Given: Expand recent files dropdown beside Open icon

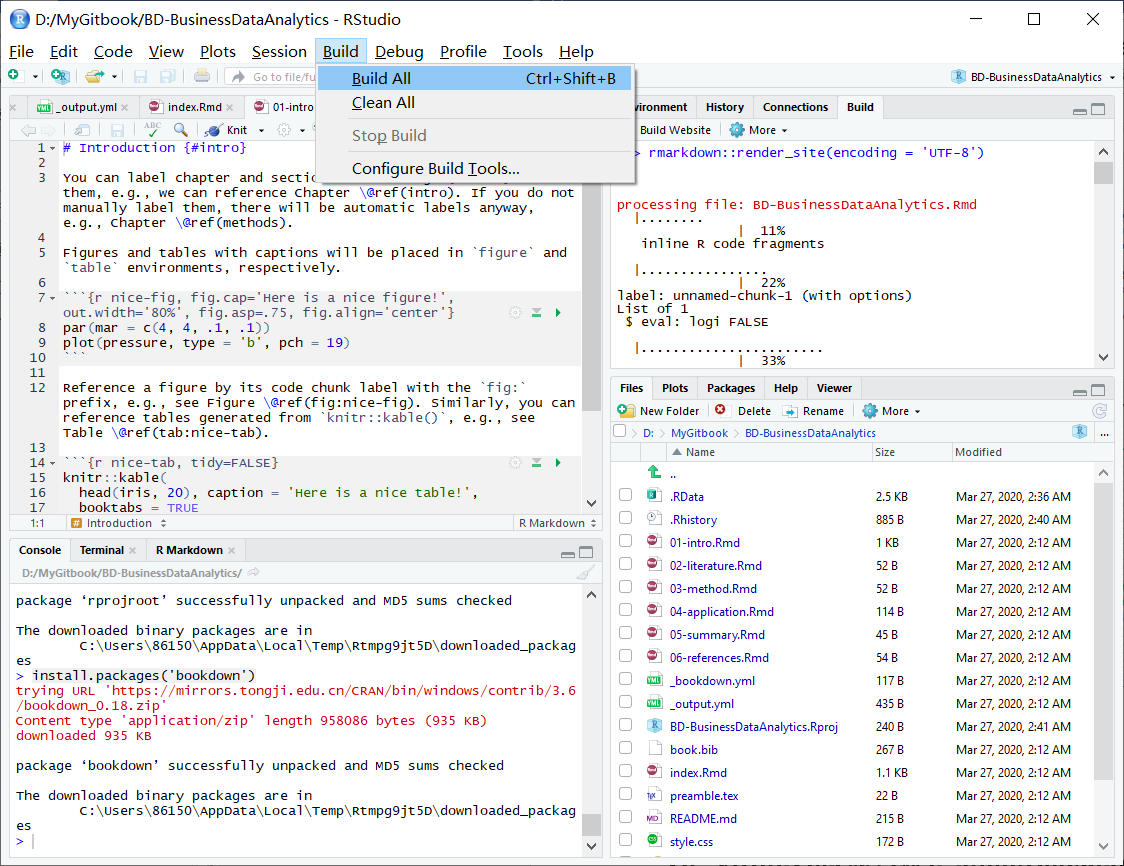Looking at the screenshot, I should [x=114, y=76].
